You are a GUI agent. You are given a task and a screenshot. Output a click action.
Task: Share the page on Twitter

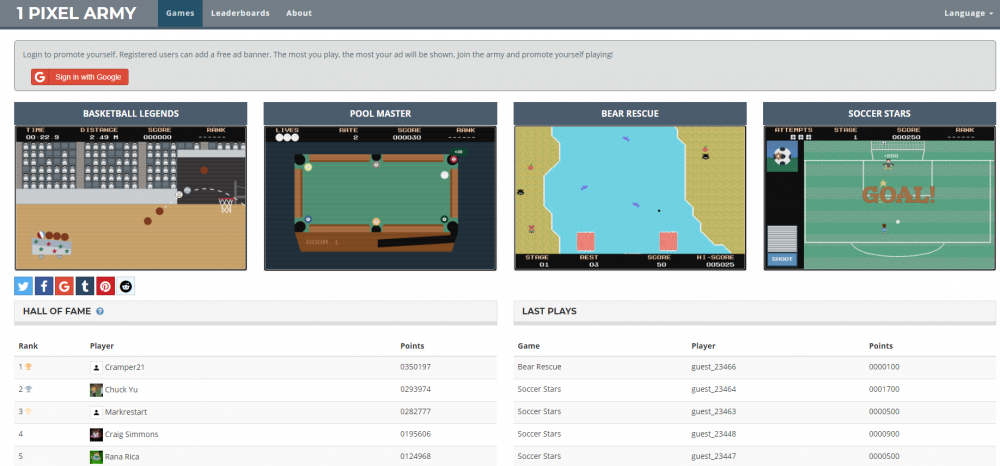24,286
